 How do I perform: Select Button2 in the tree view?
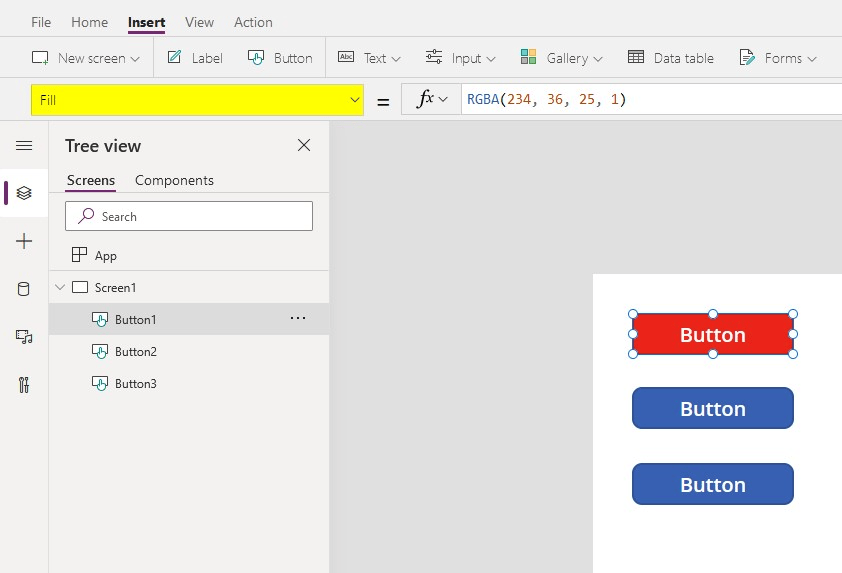[x=135, y=352]
